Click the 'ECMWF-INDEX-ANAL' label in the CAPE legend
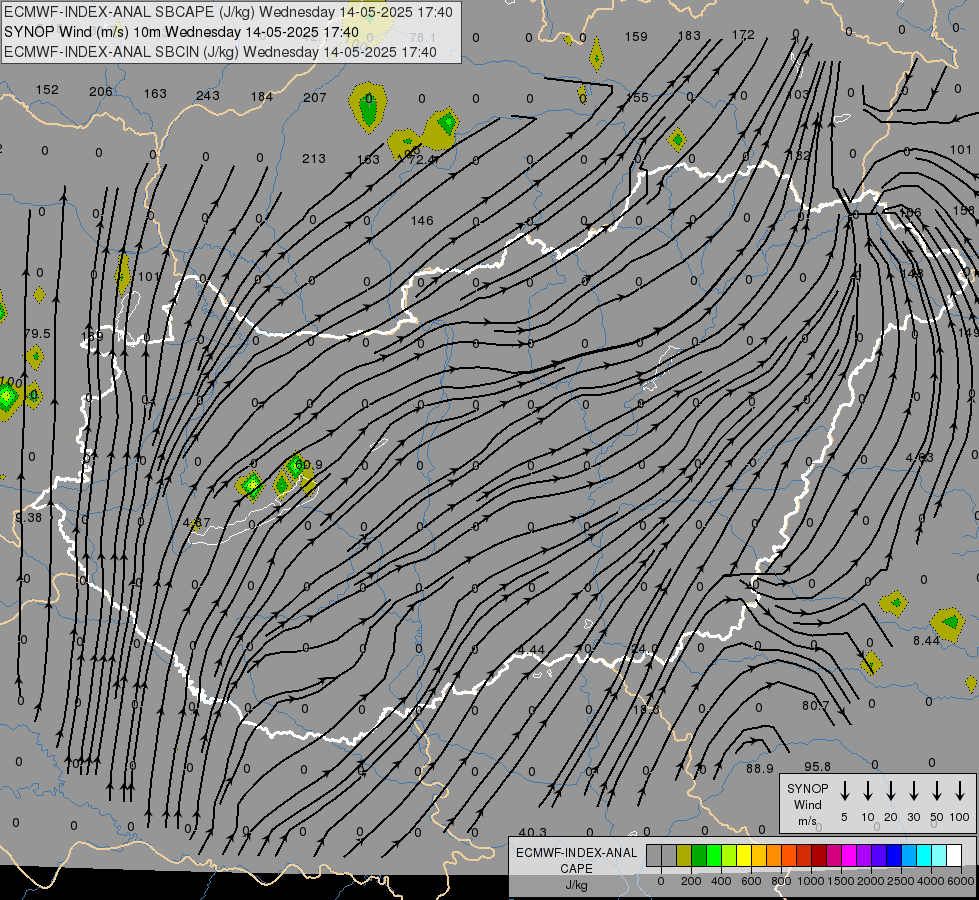Screen dimensions: 979x900 click(x=576, y=853)
